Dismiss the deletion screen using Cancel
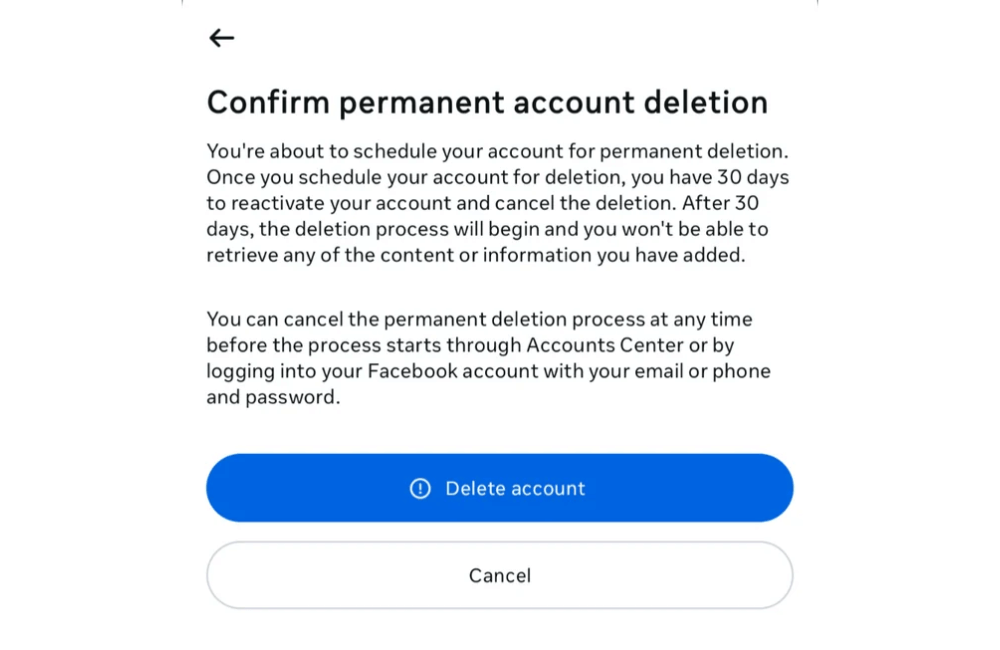 [x=500, y=575]
